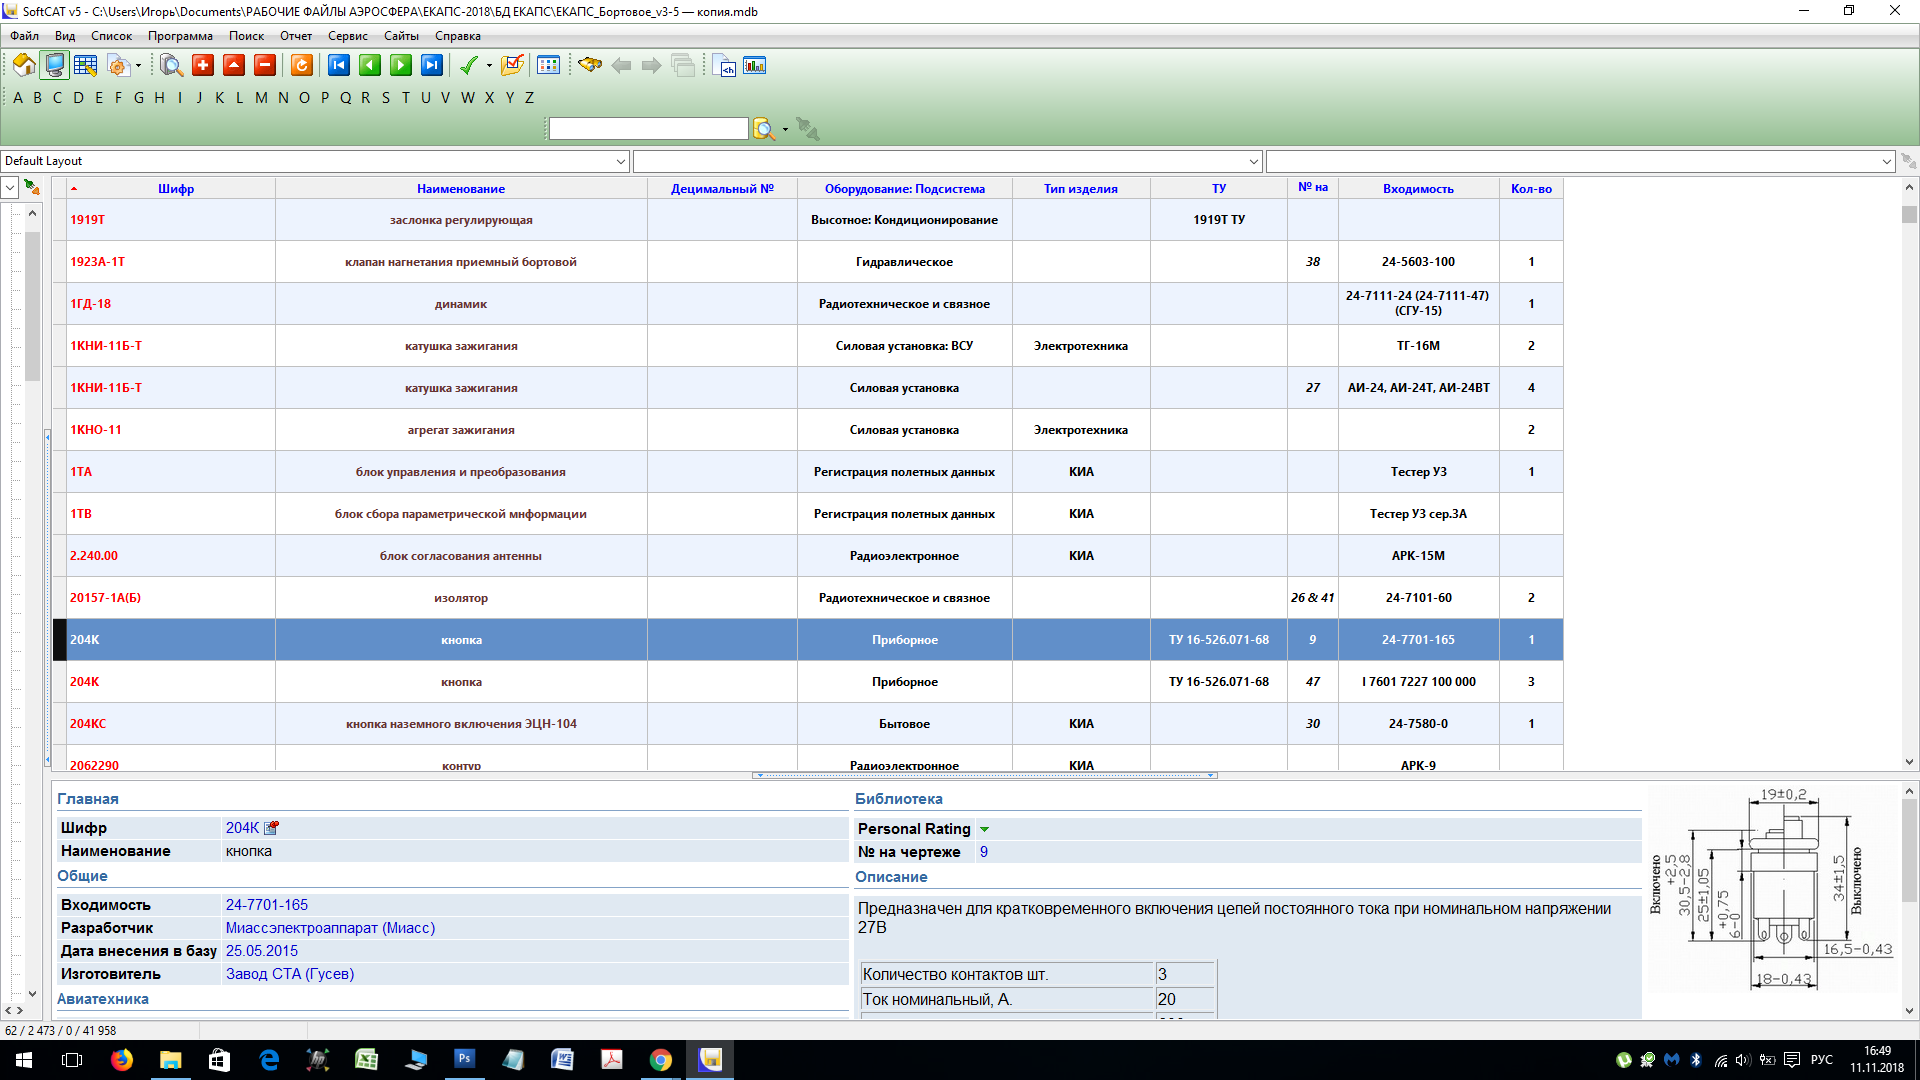Open Photoshop from the taskbar
This screenshot has height=1080, width=1920.
pos(465,1060)
